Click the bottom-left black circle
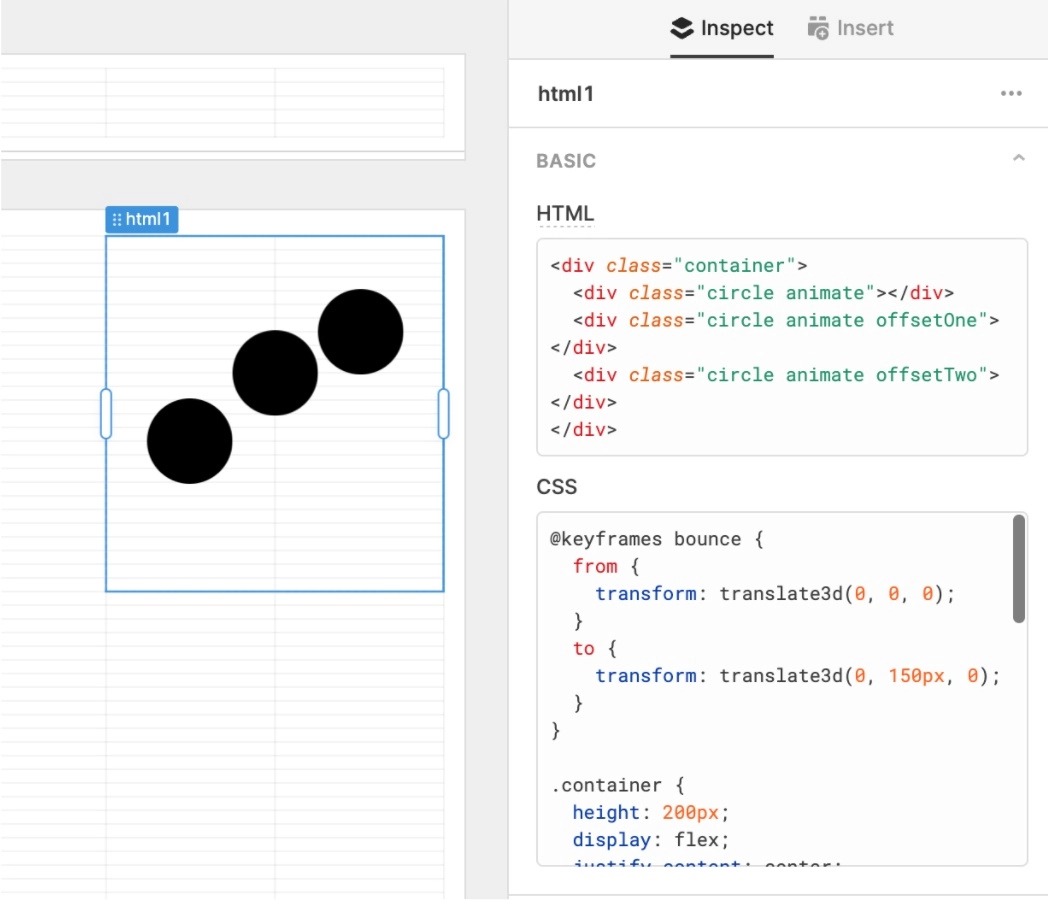The height and width of the screenshot is (902, 1048). click(x=190, y=441)
